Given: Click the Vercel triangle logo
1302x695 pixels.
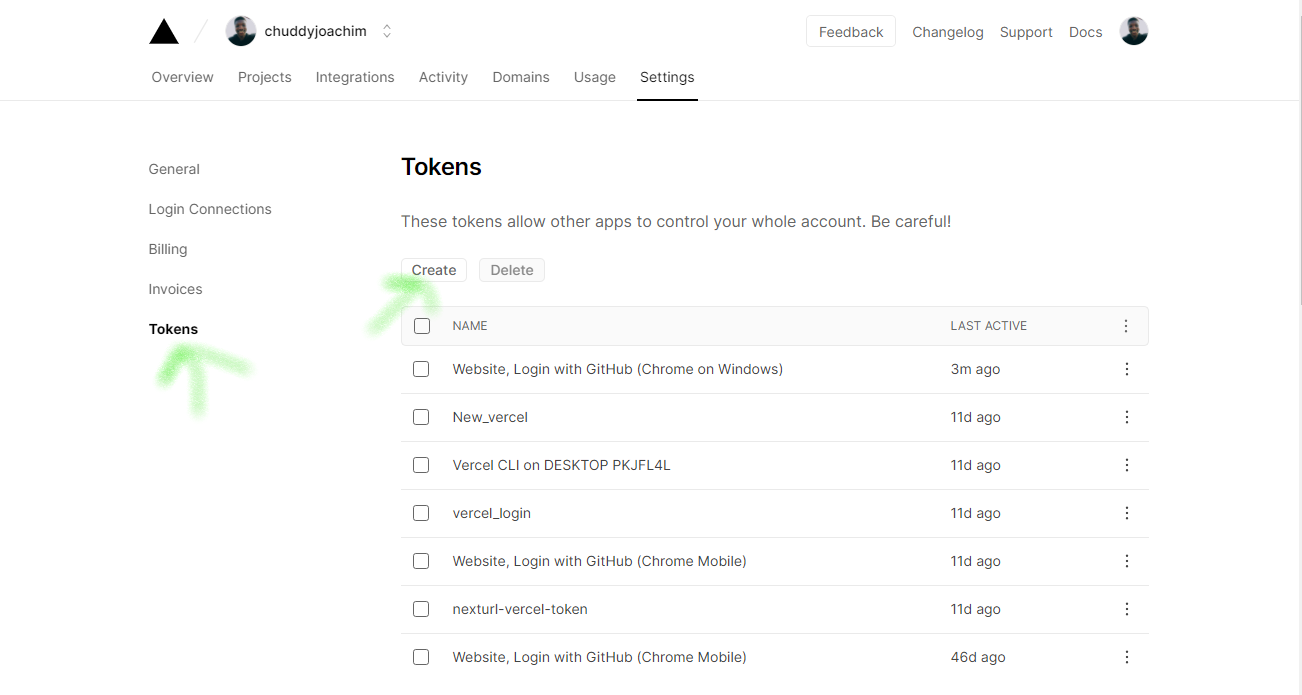Looking at the screenshot, I should click(x=163, y=30).
